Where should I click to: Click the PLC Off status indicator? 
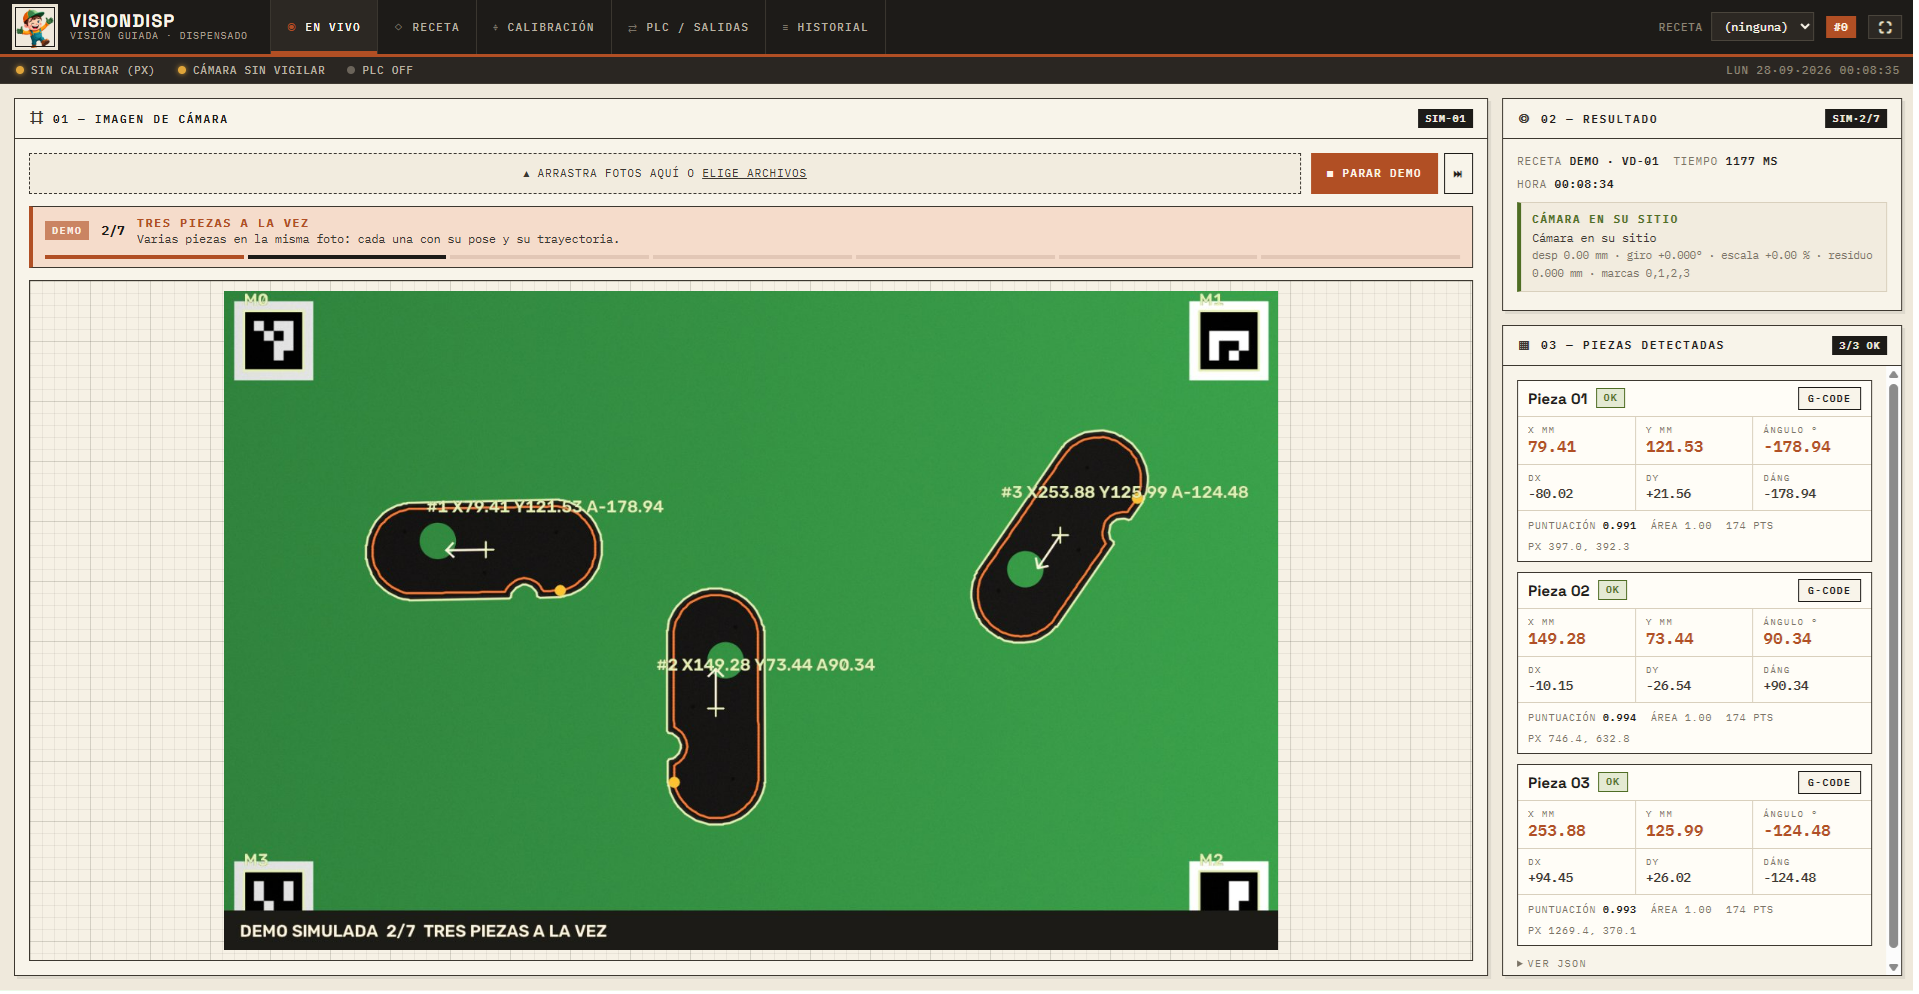tap(380, 70)
